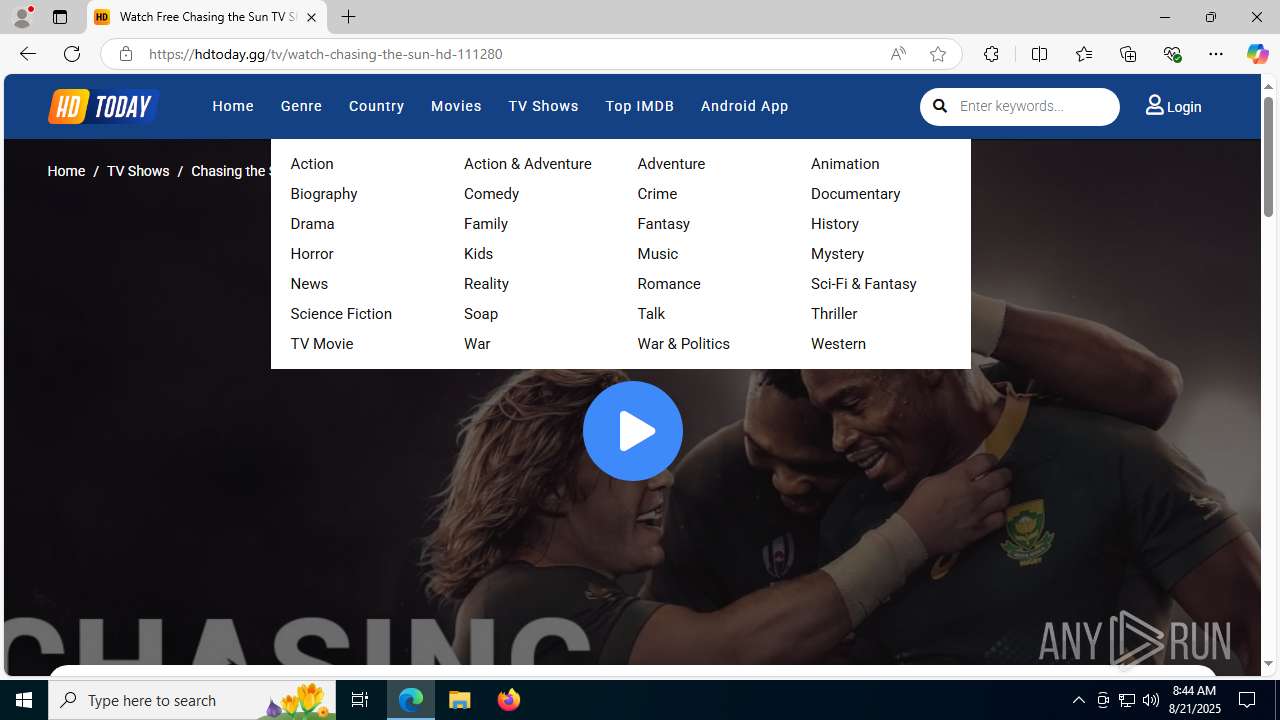Click the Windows taskbar search box
This screenshot has height=720, width=1280.
point(192,700)
